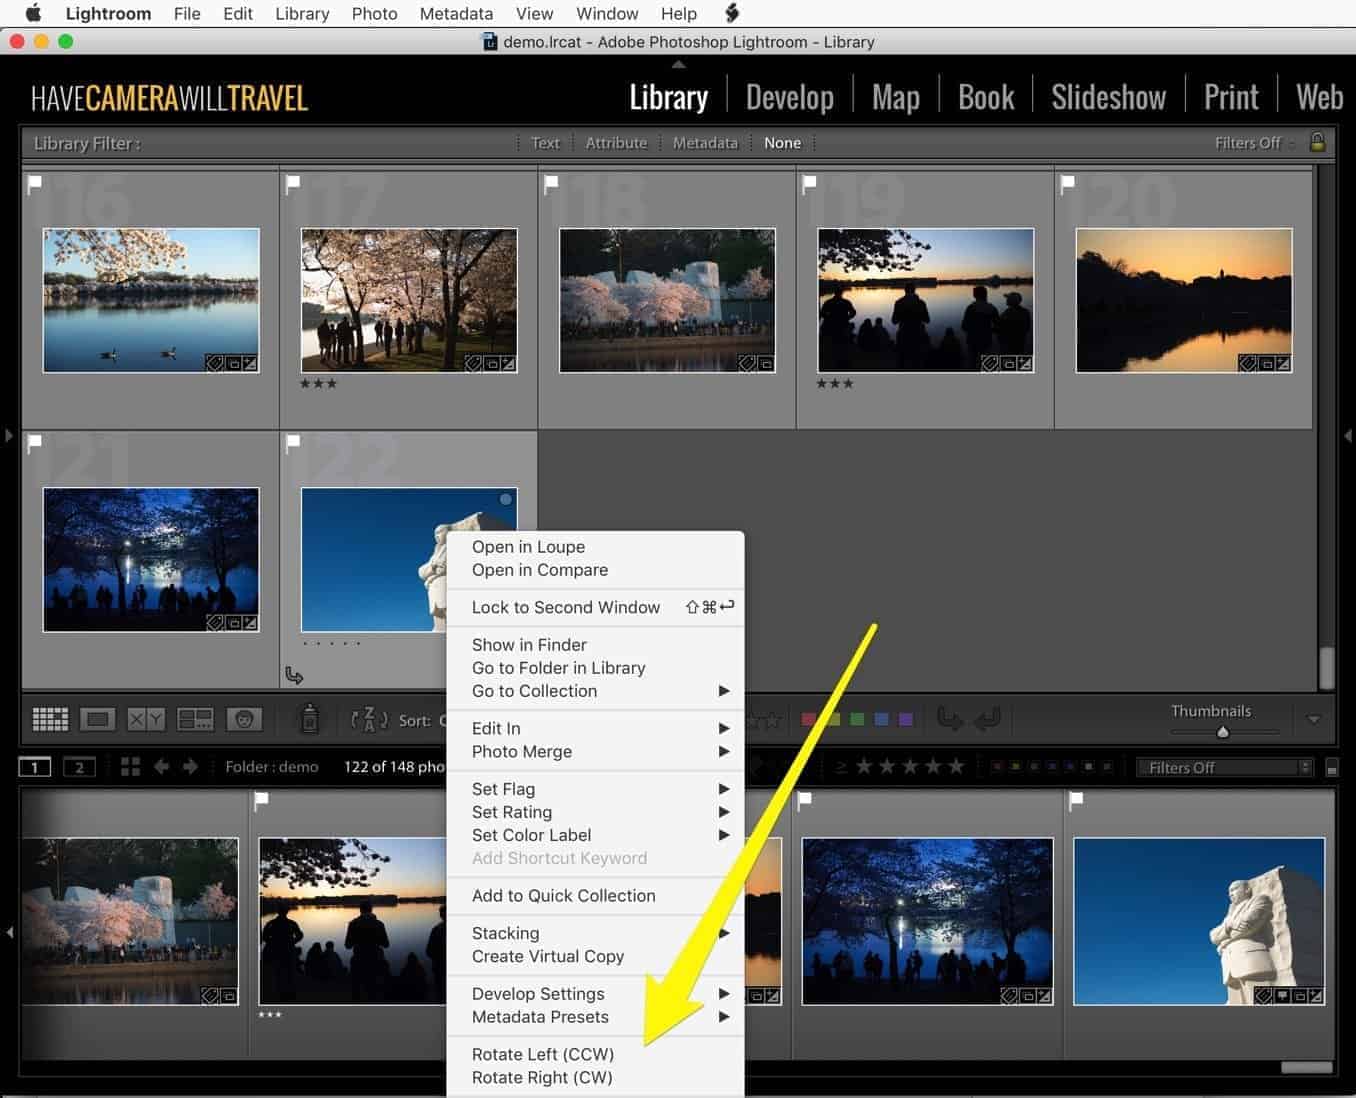Screen dimensions: 1356x1098
Task: Open toolbar content triangle menu
Action: 1314,719
